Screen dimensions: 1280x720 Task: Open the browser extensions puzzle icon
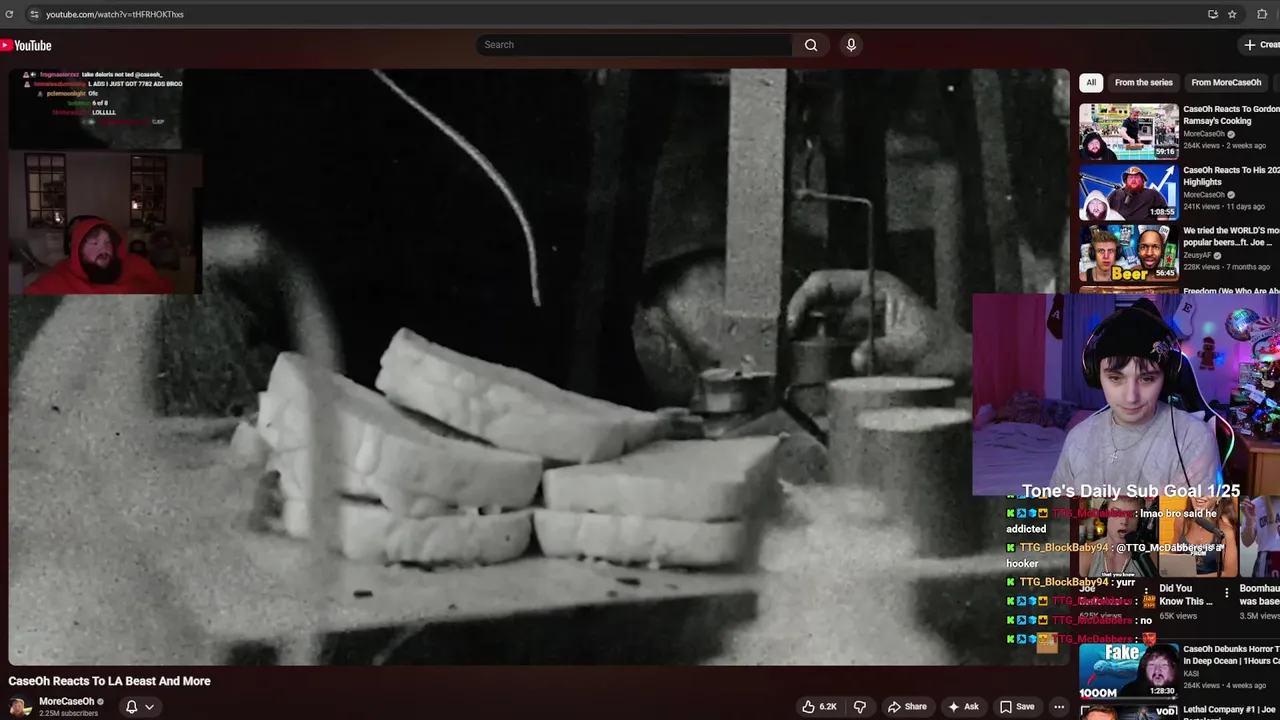[1262, 14]
